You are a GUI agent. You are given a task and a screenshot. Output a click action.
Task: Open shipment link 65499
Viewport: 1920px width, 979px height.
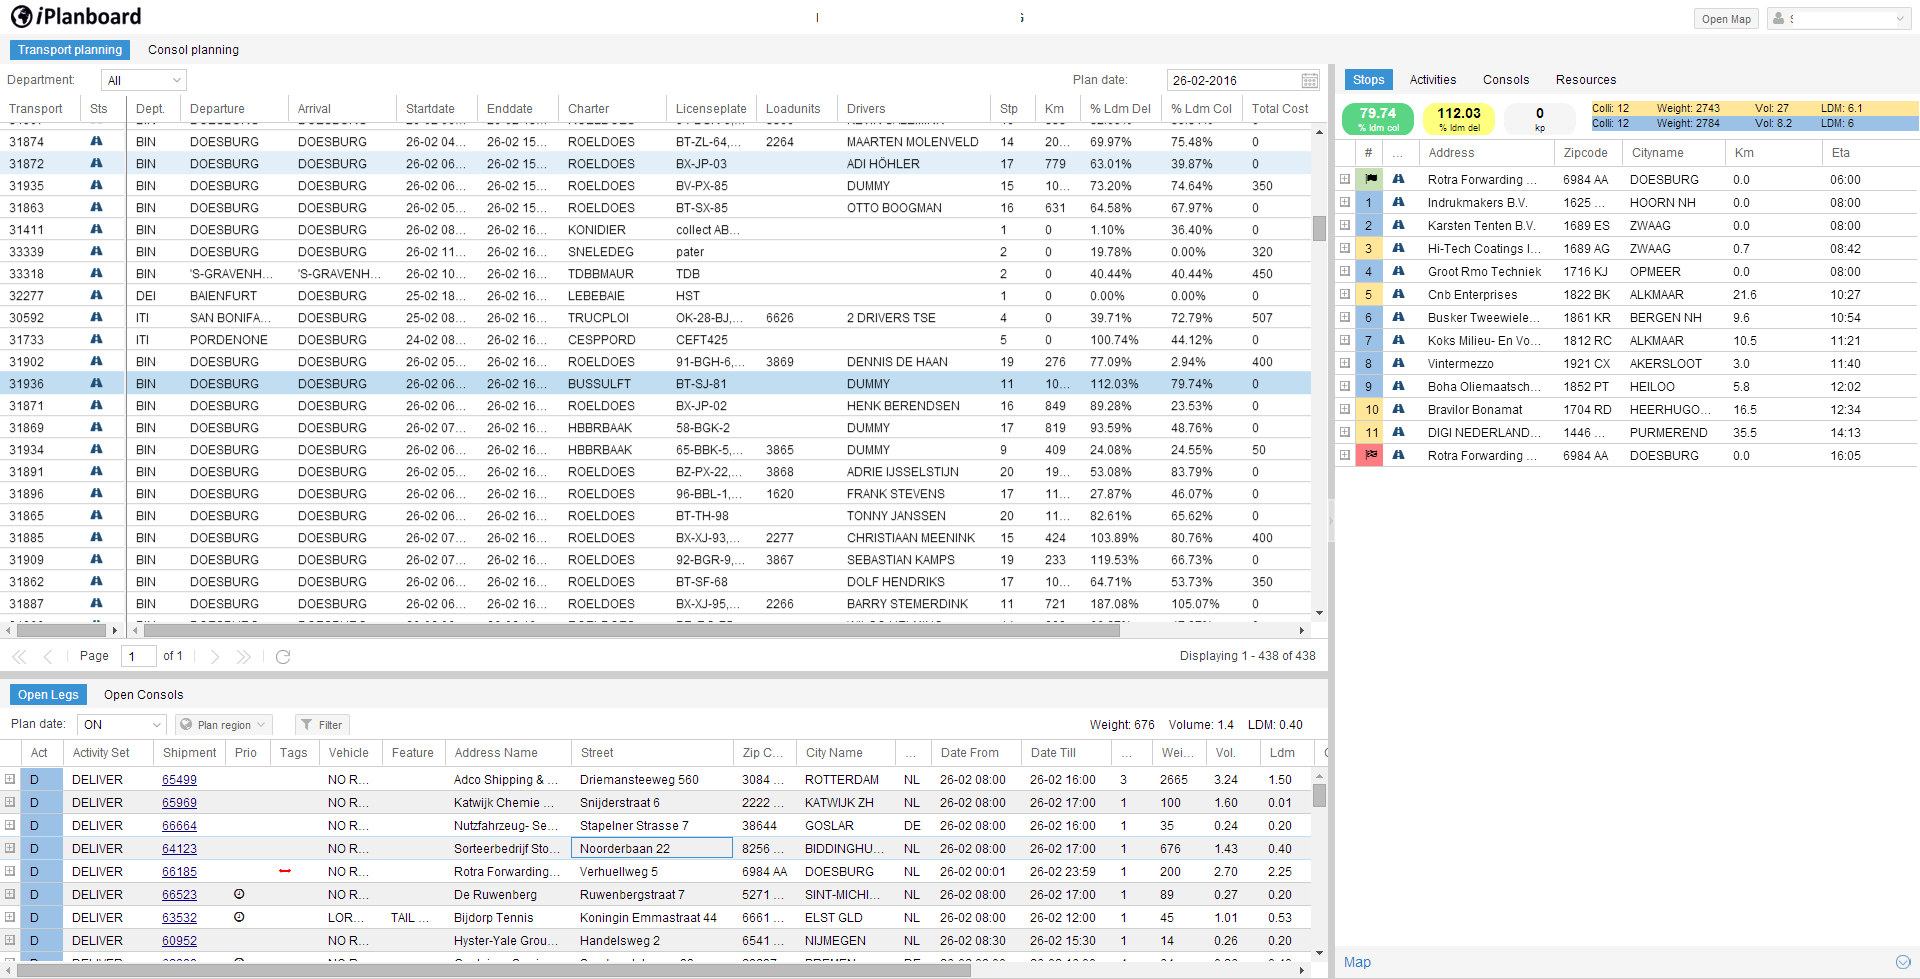click(x=178, y=779)
